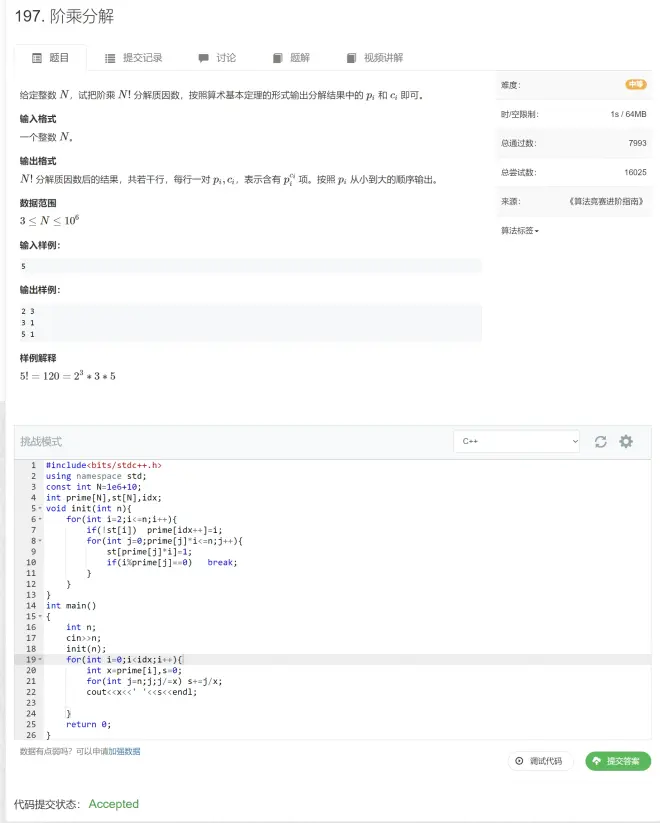
Task: Click the orange 中等 difficulty badge
Action: click(x=635, y=85)
